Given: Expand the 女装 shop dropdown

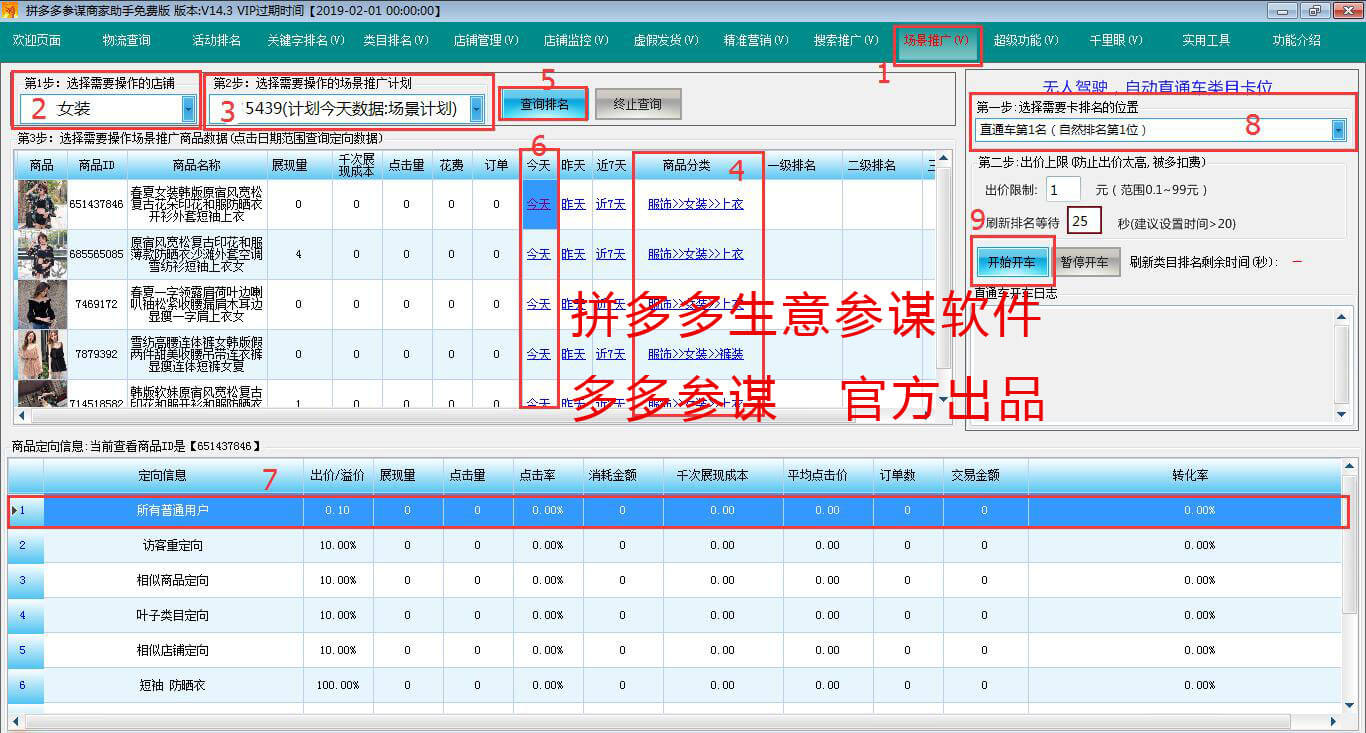Looking at the screenshot, I should pyautogui.click(x=189, y=108).
